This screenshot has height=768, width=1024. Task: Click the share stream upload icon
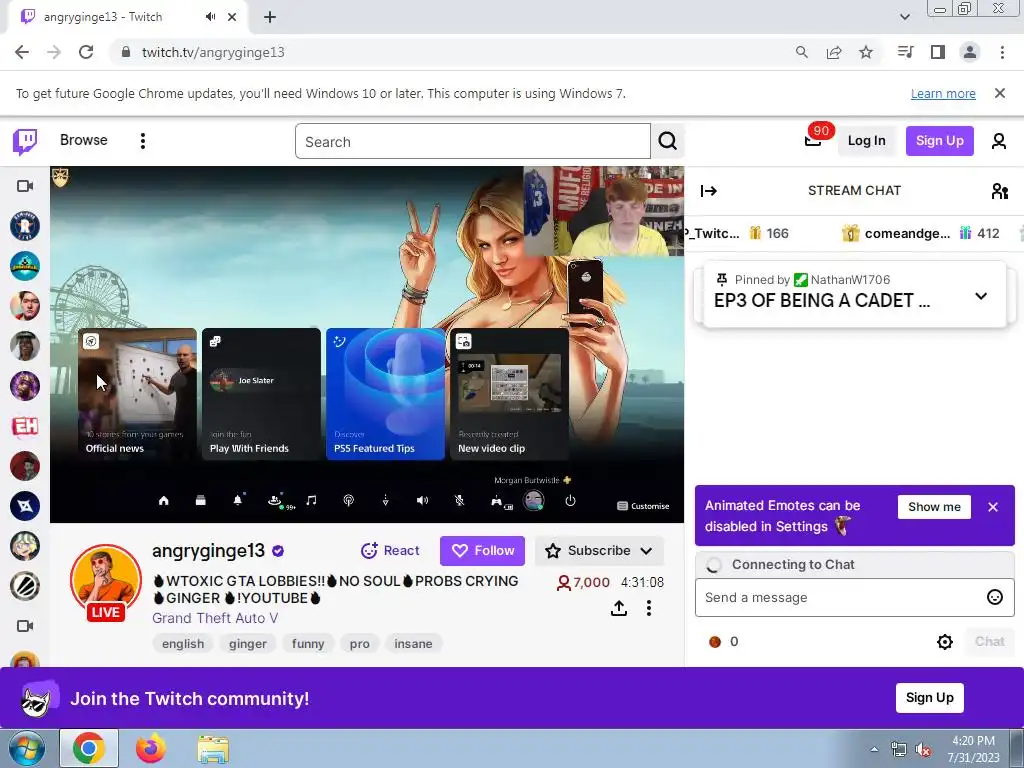click(x=618, y=608)
